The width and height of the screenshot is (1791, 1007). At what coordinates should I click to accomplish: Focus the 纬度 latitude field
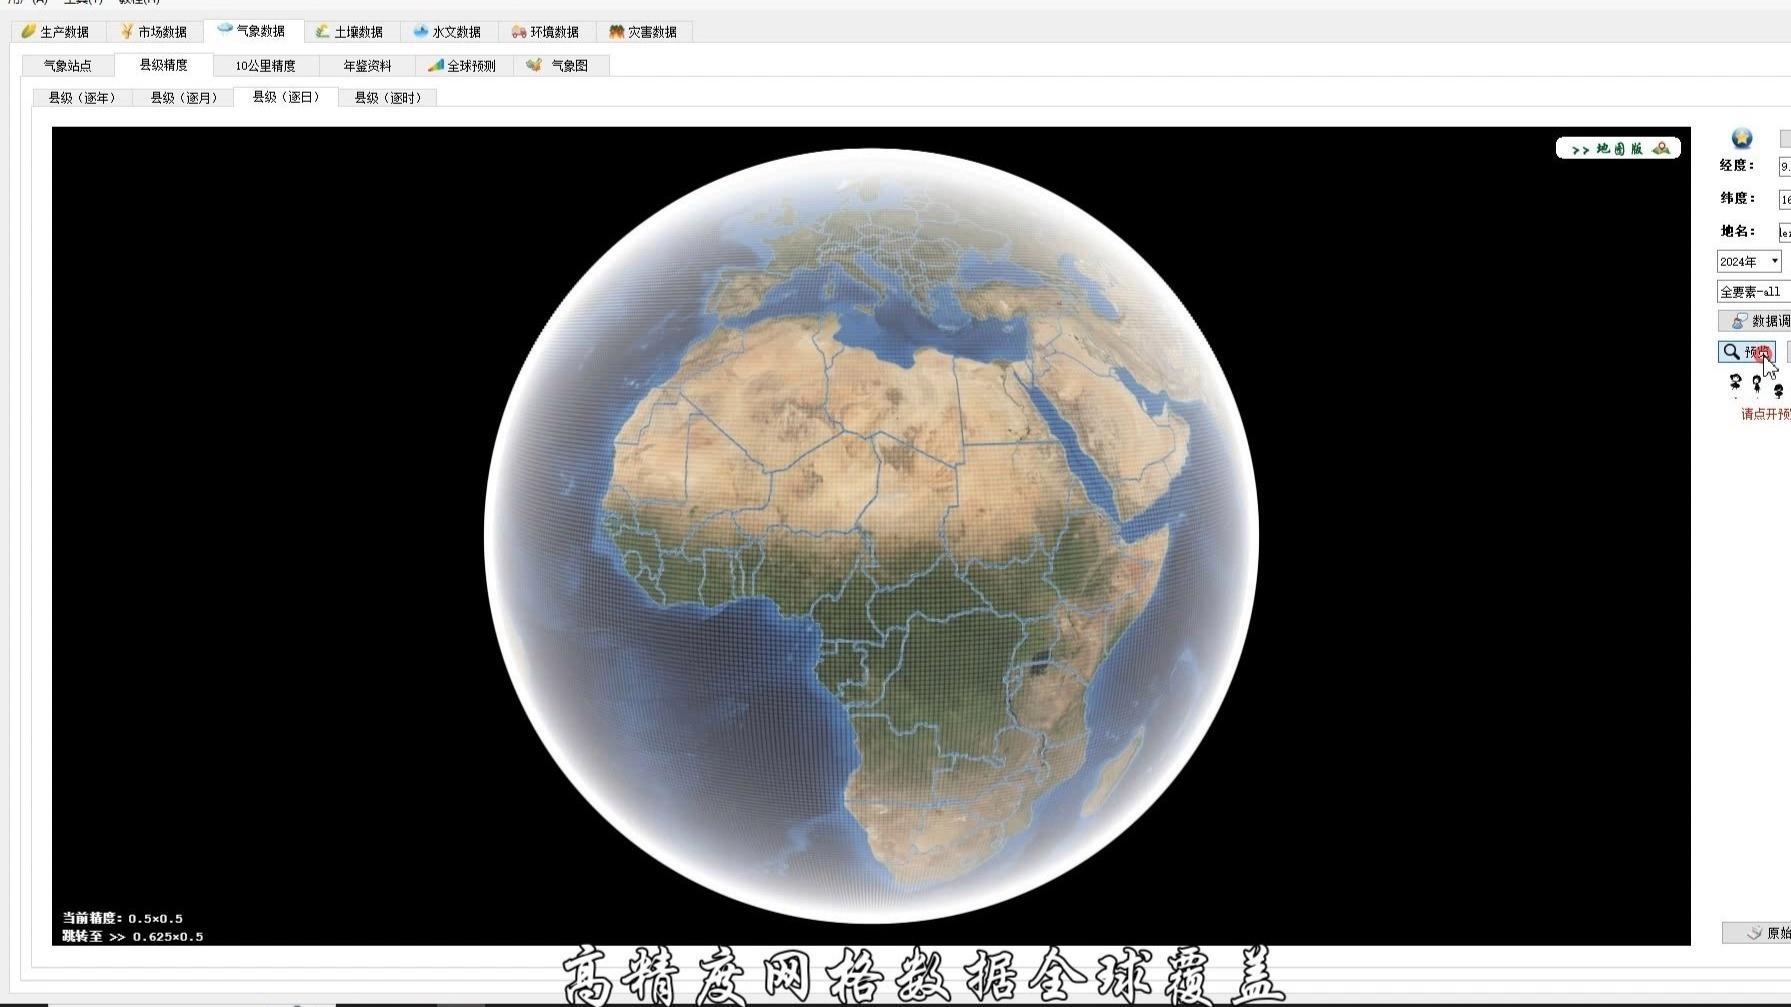coord(1784,199)
